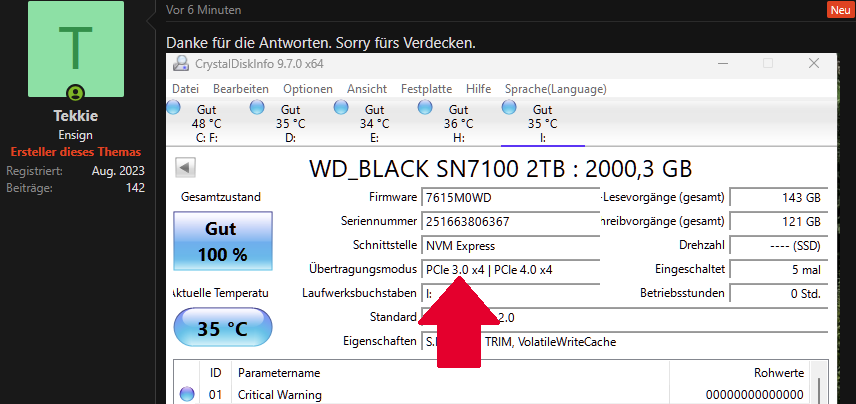Image resolution: width=856 pixels, height=404 pixels.
Task: Click the previous disk arrow button
Action: [x=185, y=168]
